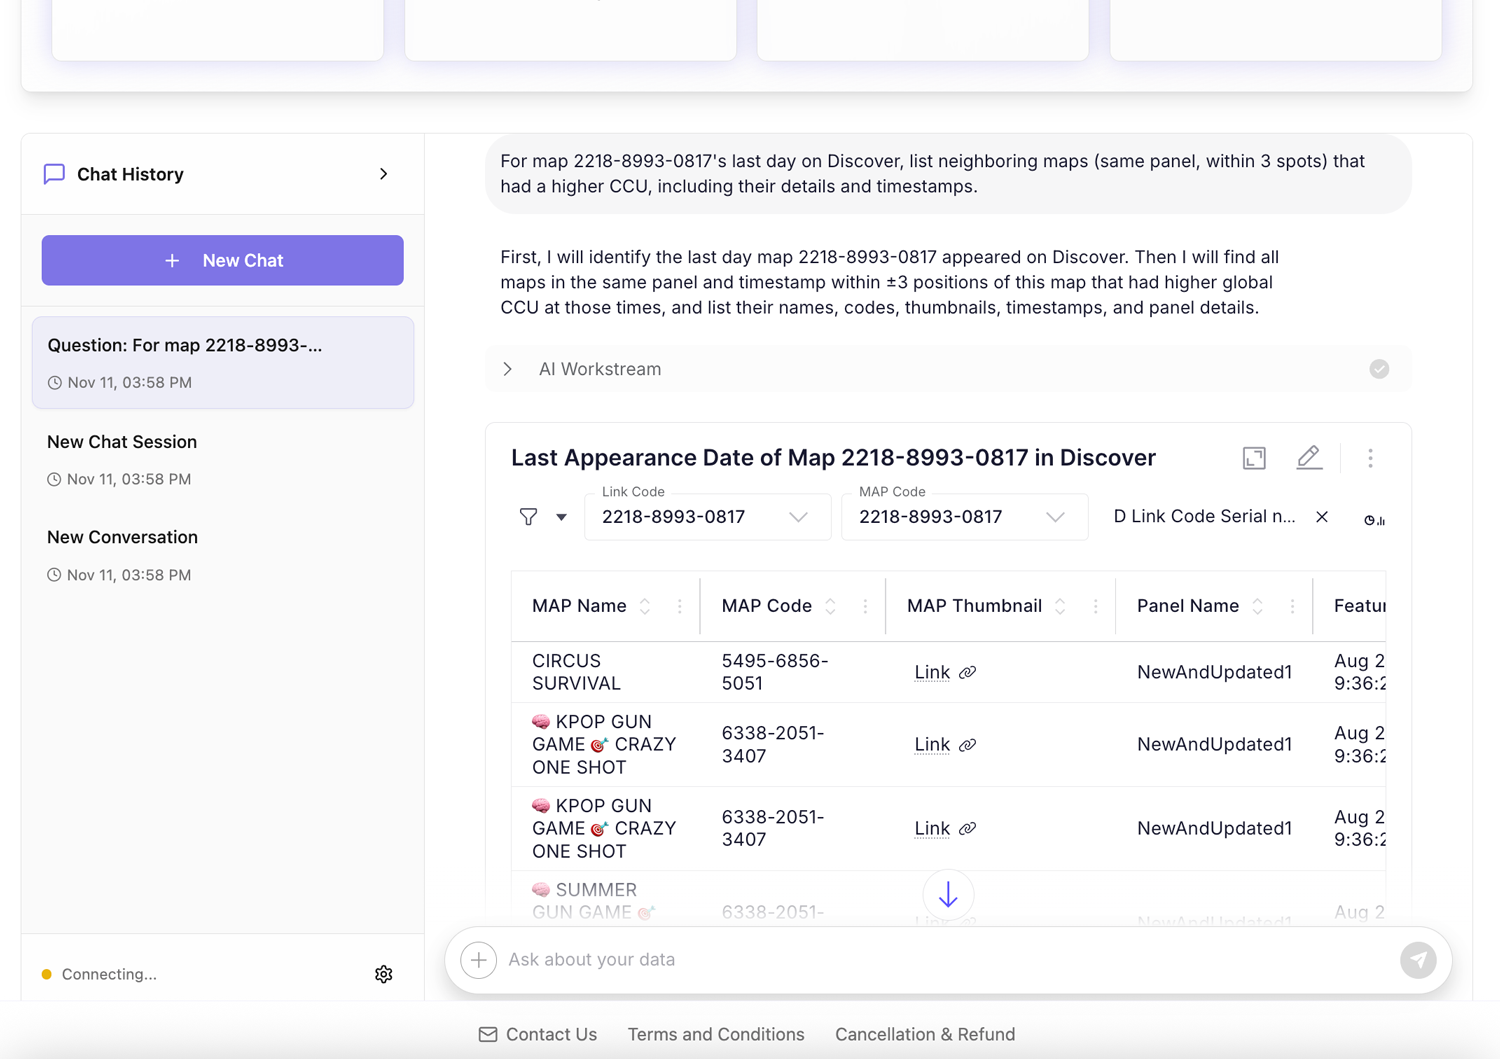The width and height of the screenshot is (1500, 1059).
Task: Open the Panel Name column menu
Action: click(1292, 606)
